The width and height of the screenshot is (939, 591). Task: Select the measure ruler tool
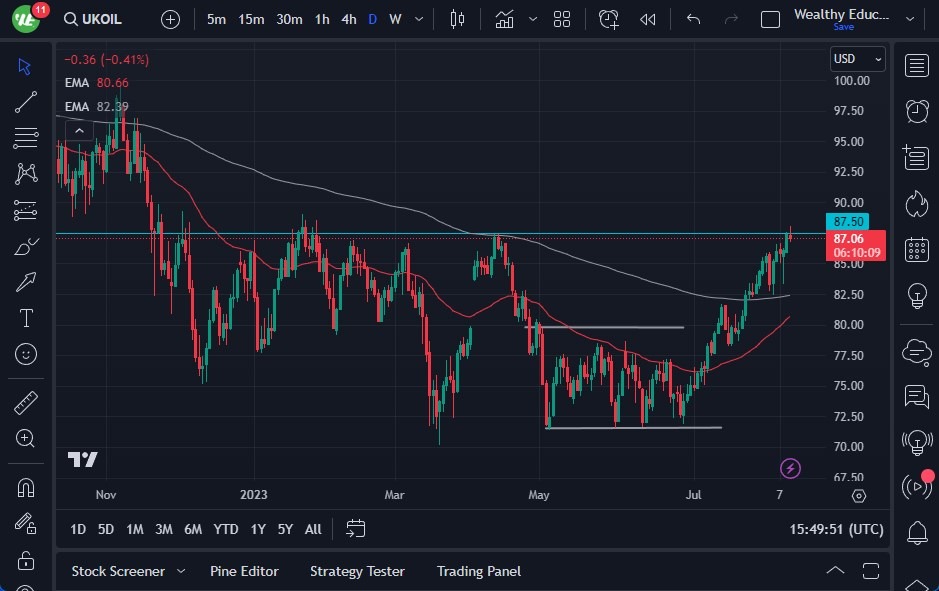pos(25,401)
